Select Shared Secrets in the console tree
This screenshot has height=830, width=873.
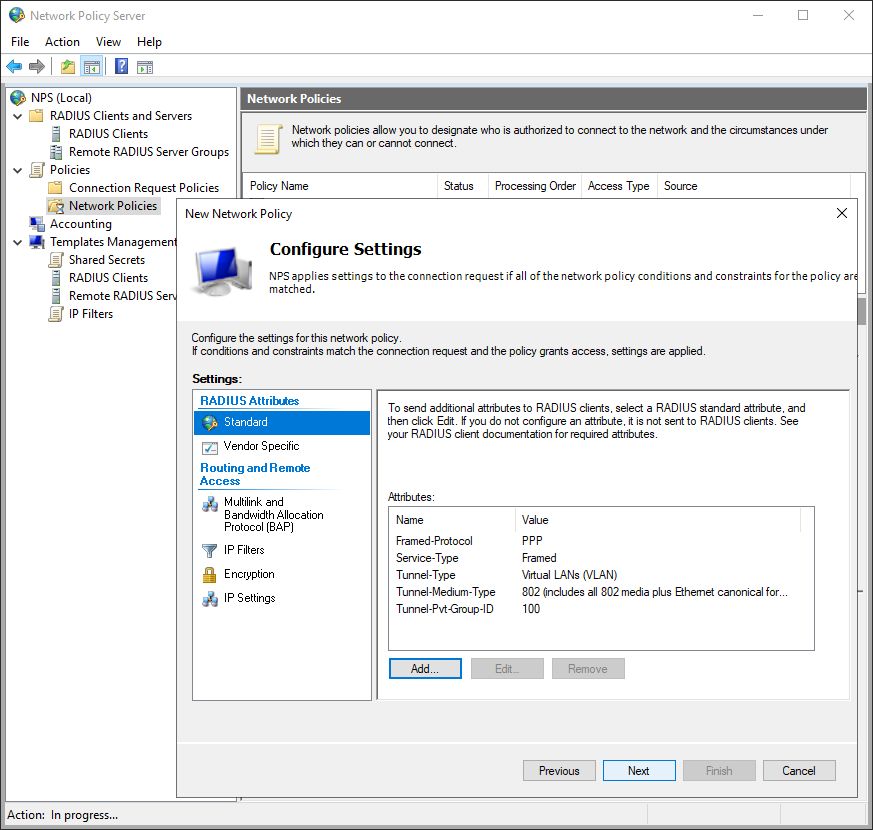coord(107,260)
